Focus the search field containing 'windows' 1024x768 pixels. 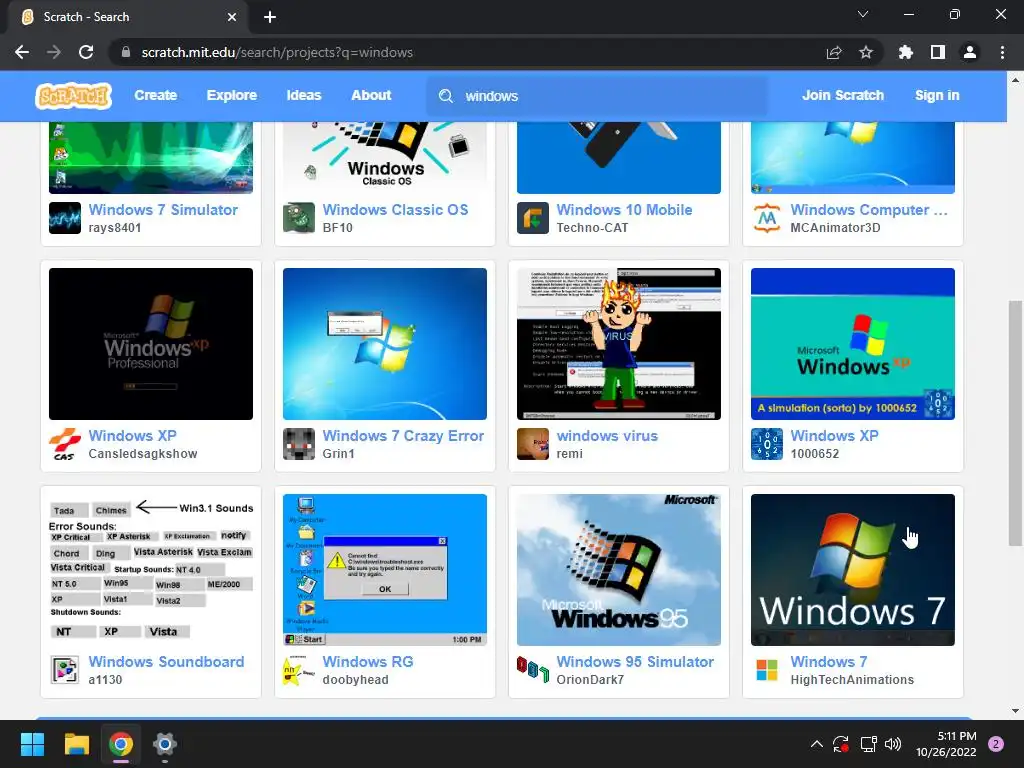tap(598, 96)
